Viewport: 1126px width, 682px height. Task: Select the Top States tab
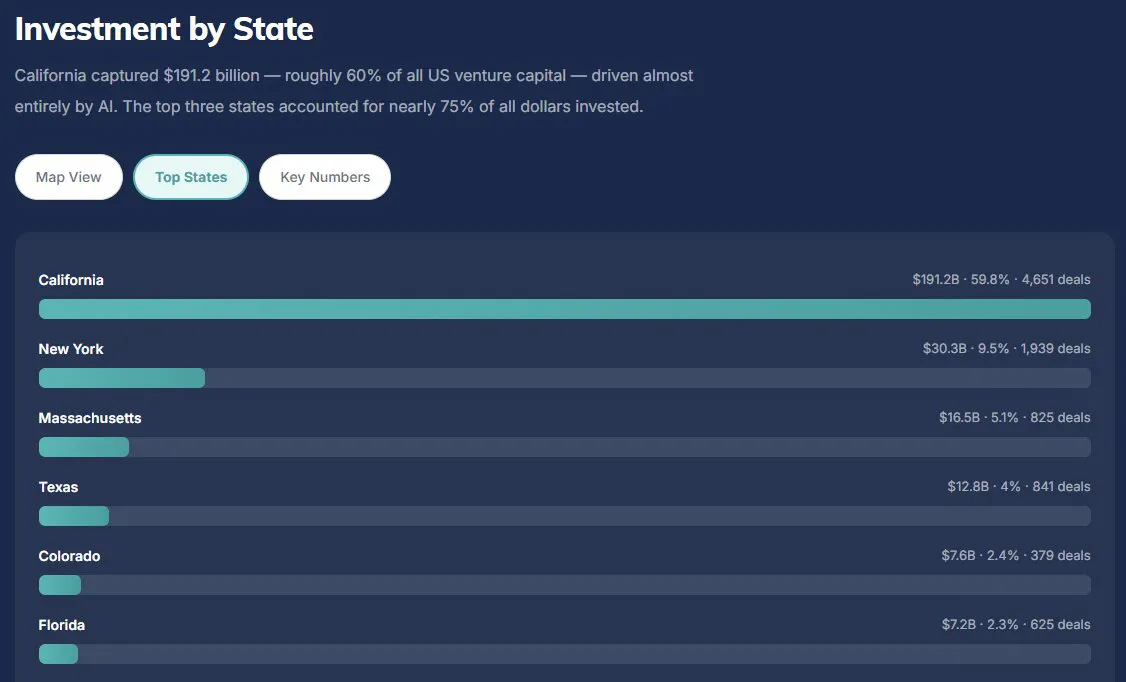pos(191,177)
